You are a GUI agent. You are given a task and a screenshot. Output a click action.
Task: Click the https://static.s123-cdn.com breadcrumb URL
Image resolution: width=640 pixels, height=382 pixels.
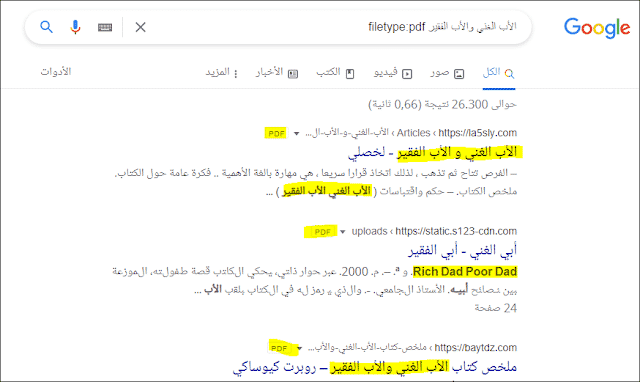coord(456,231)
